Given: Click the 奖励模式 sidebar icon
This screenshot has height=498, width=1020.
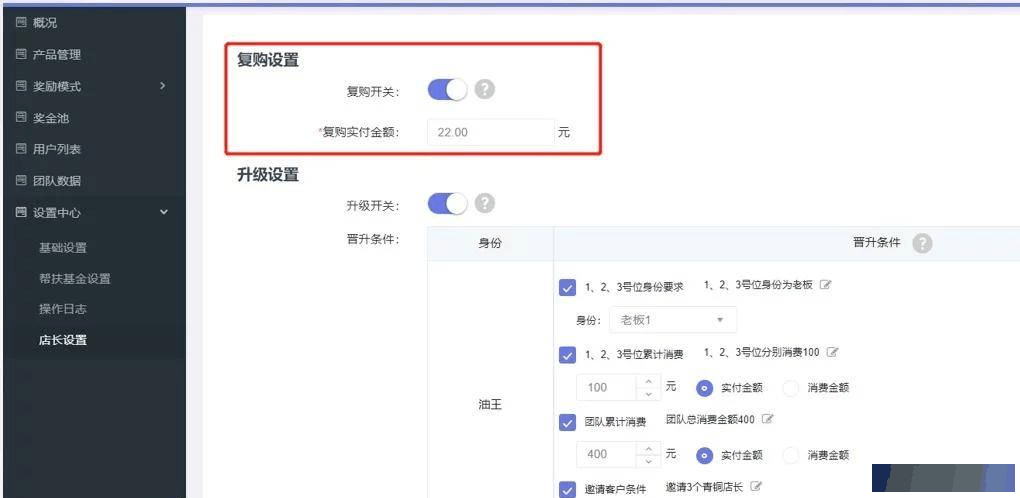Looking at the screenshot, I should pos(21,86).
